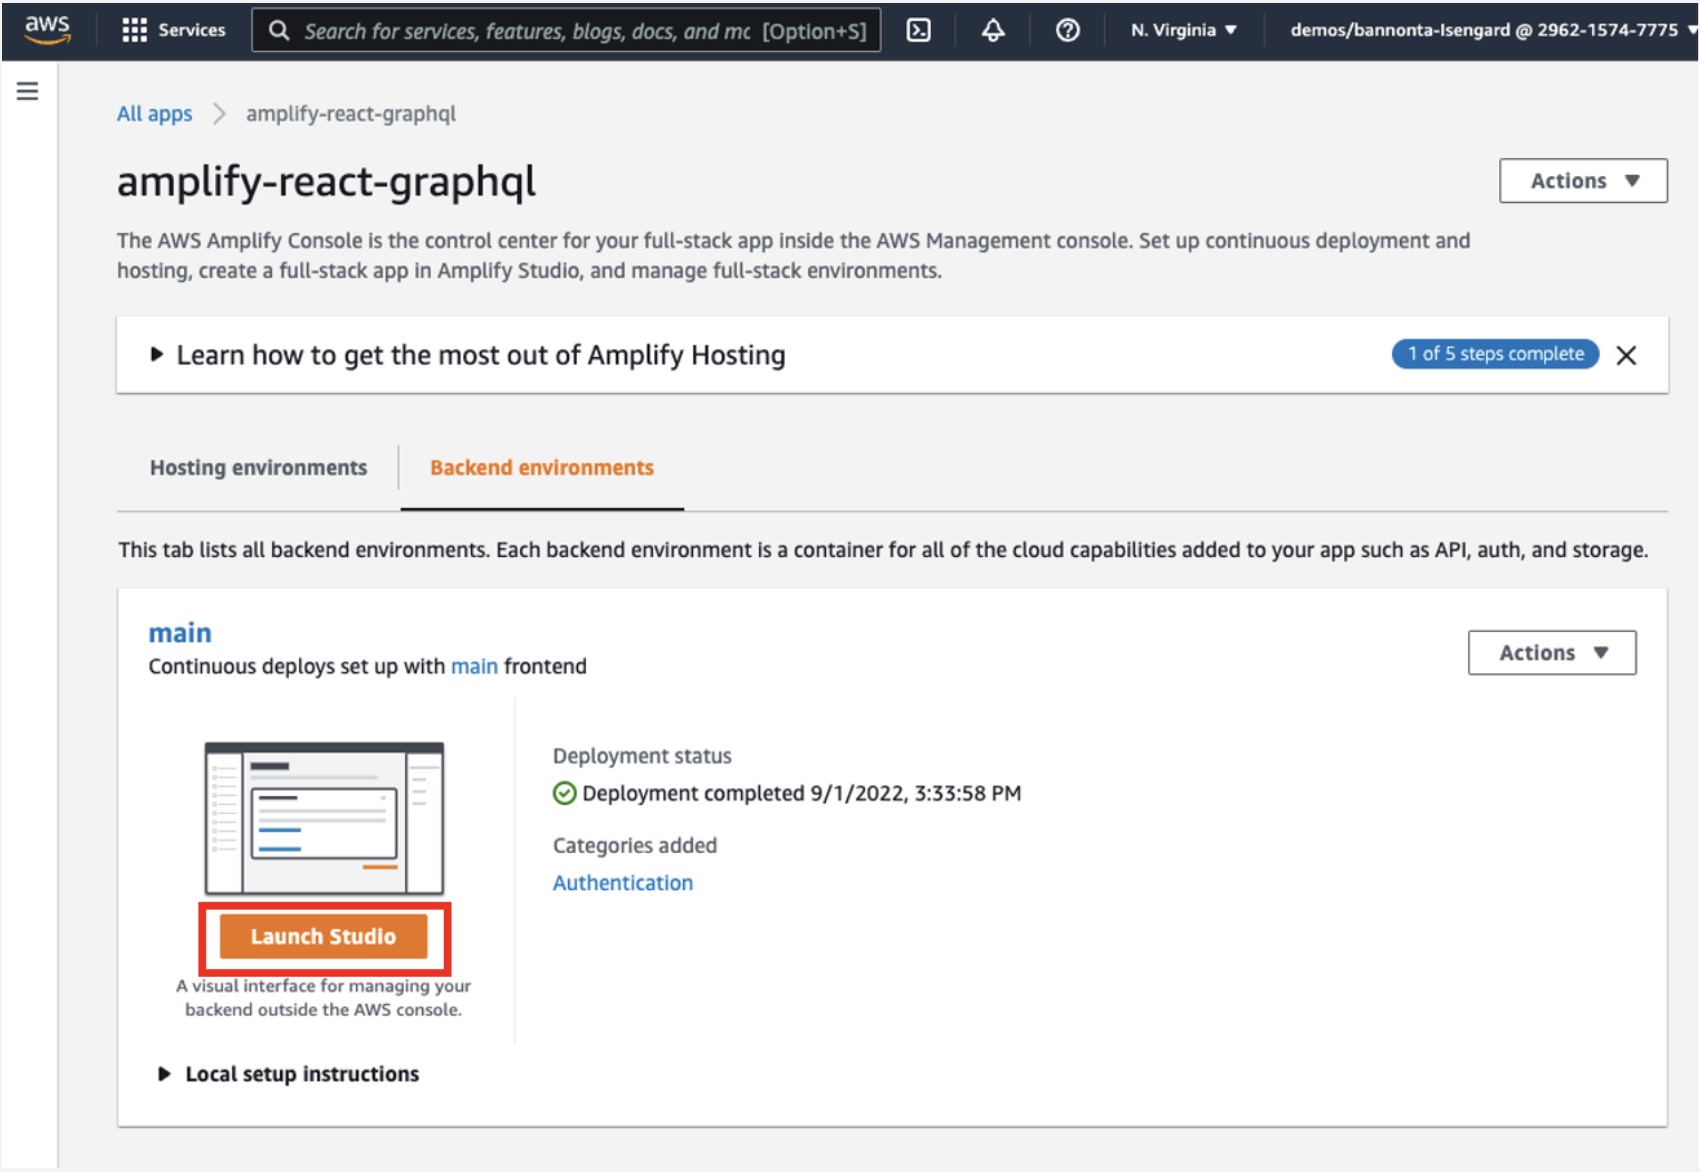Open the account menu dropdown
This screenshot has width=1700, height=1172.
(1491, 30)
